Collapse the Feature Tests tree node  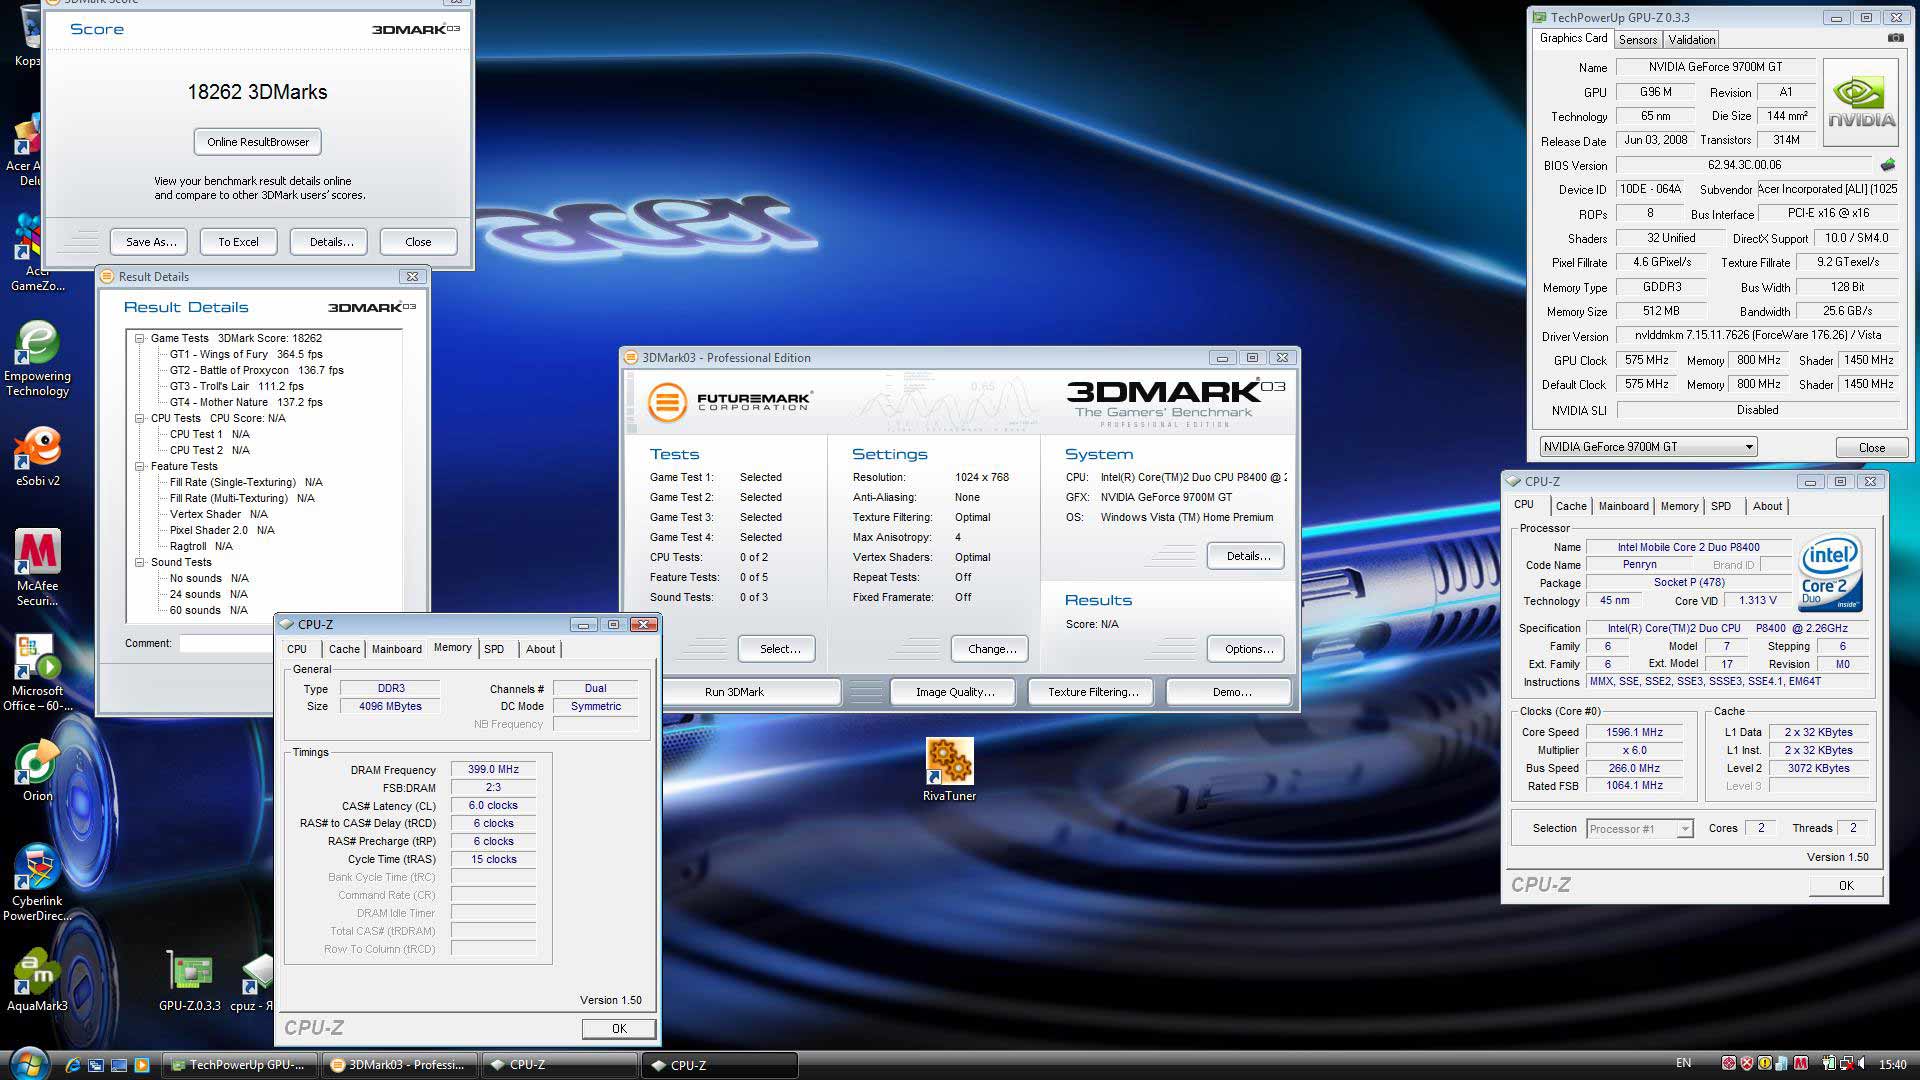pyautogui.click(x=140, y=466)
